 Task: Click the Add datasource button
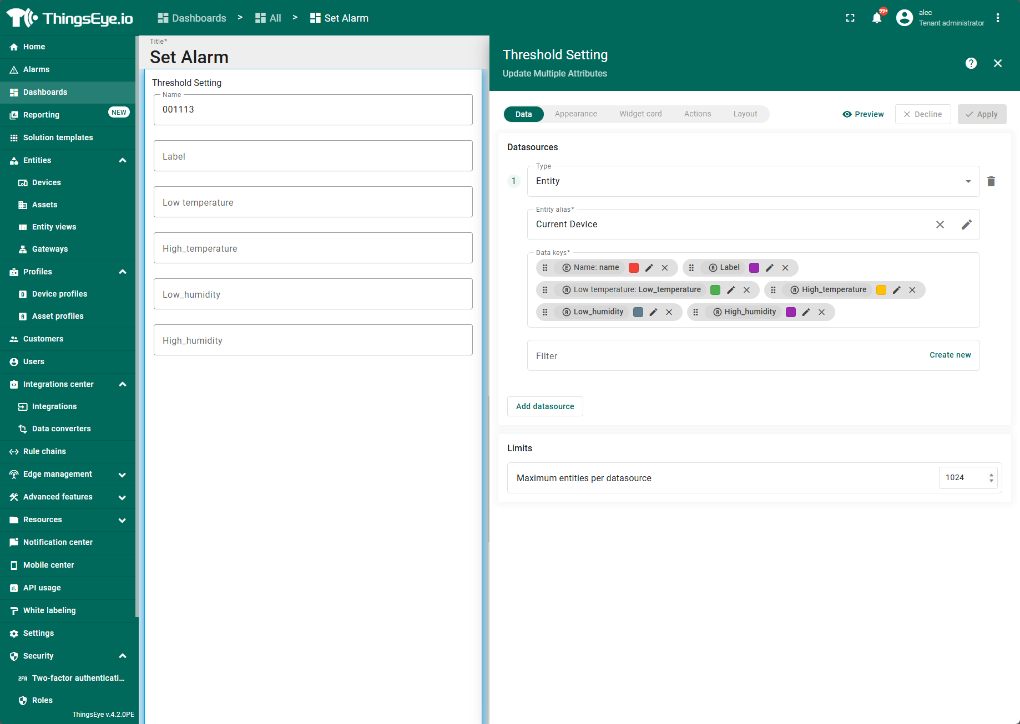(x=545, y=406)
